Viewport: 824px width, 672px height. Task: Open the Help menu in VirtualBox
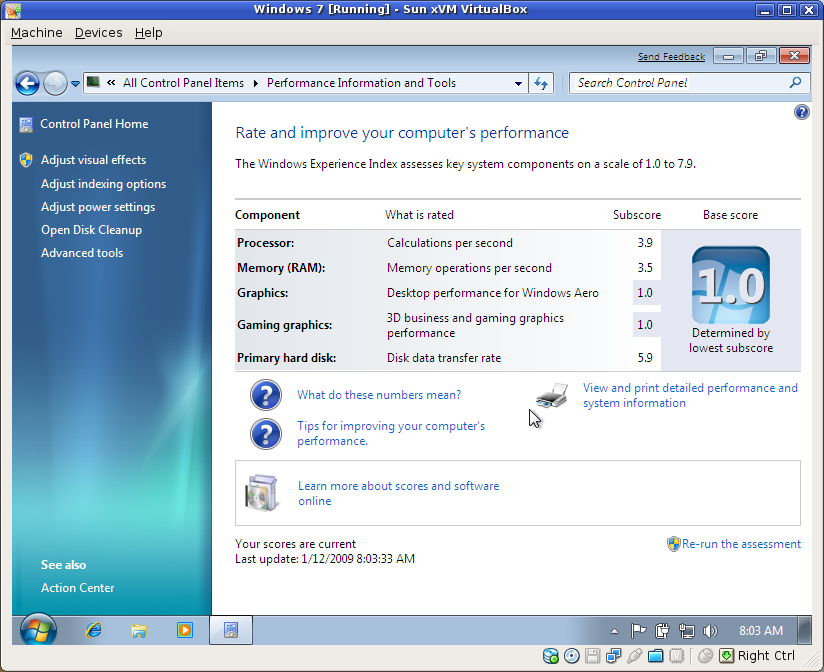[x=148, y=32]
